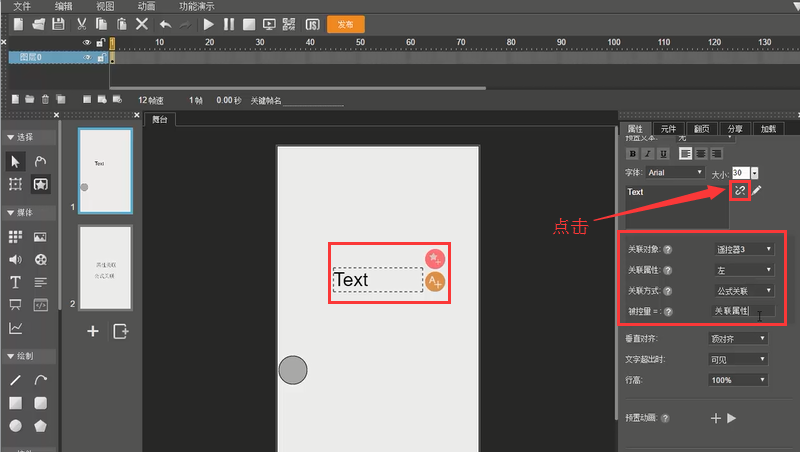
Task: Switch to the 分享 tab
Action: (735, 129)
